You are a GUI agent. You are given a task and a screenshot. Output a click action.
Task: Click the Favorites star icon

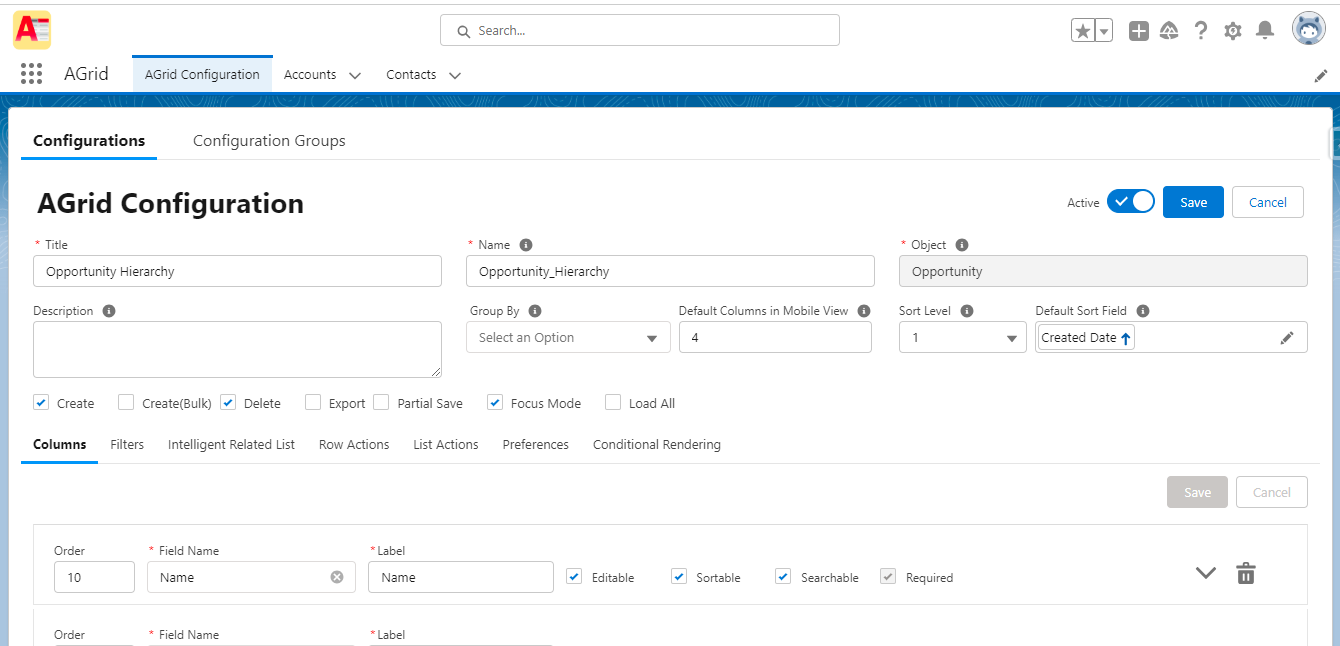tap(1083, 31)
